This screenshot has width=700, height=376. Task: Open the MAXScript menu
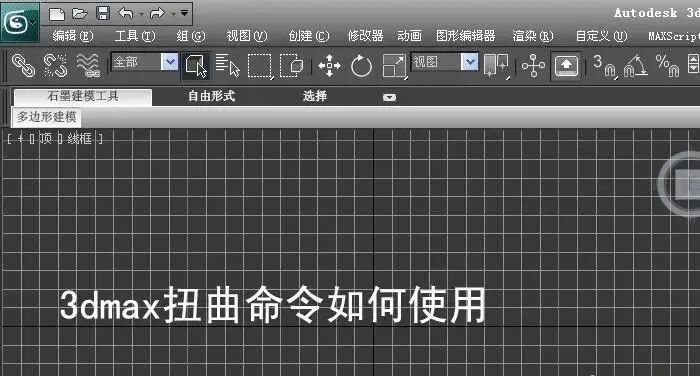(x=674, y=36)
